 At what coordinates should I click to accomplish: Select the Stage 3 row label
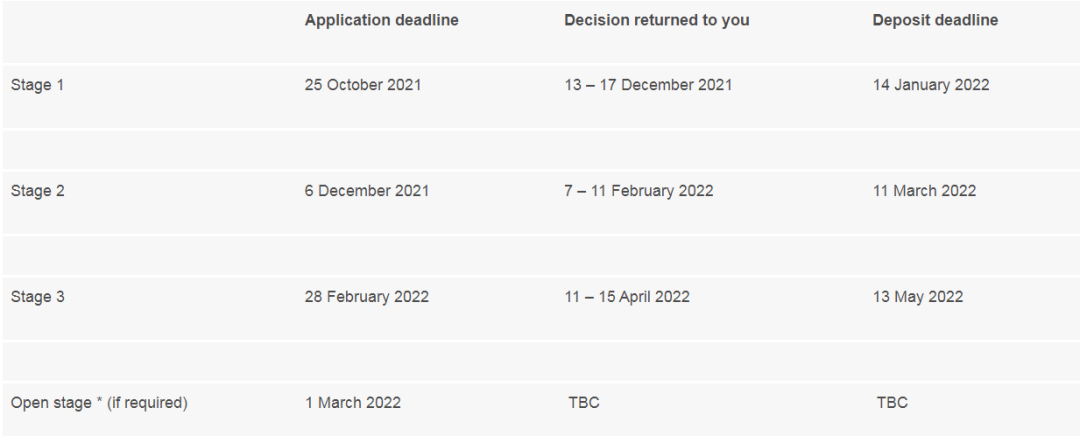[x=37, y=297]
